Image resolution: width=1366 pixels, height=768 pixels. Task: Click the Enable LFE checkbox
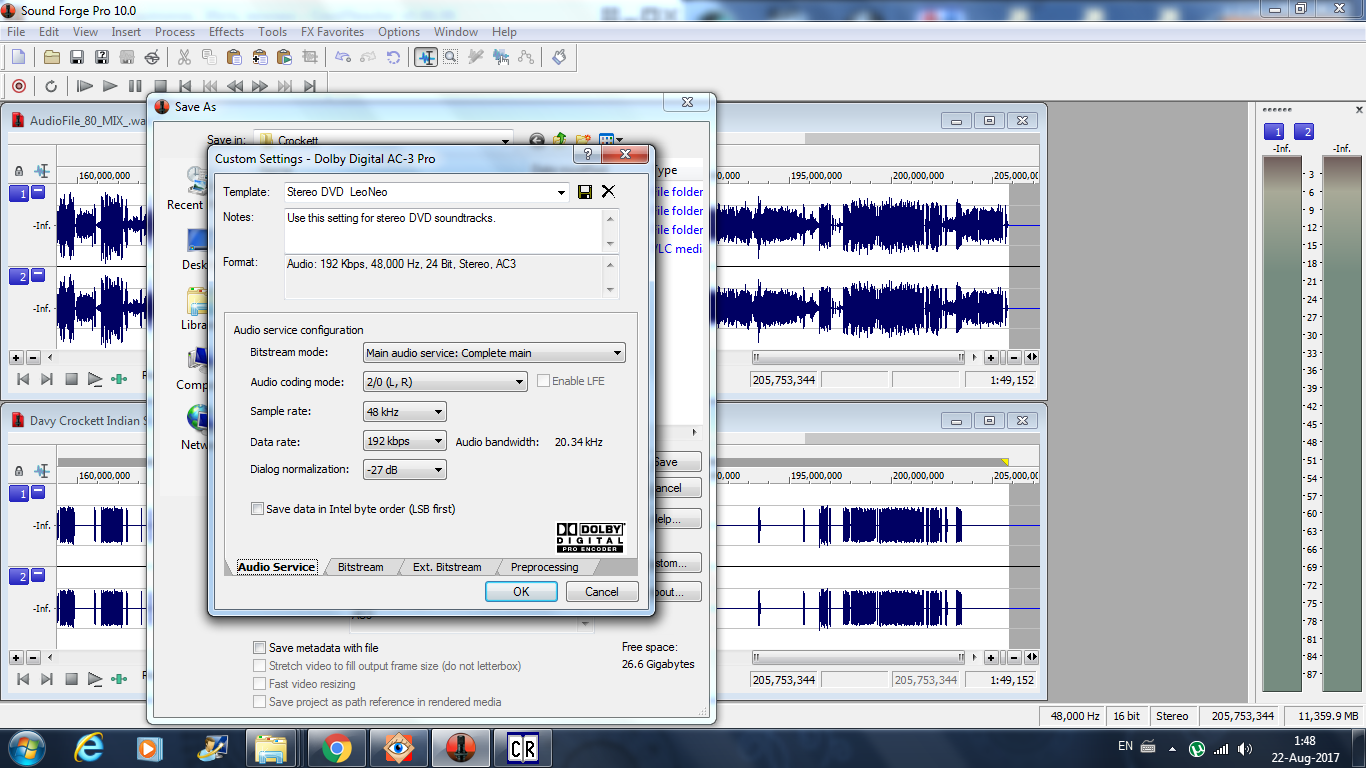pos(543,381)
